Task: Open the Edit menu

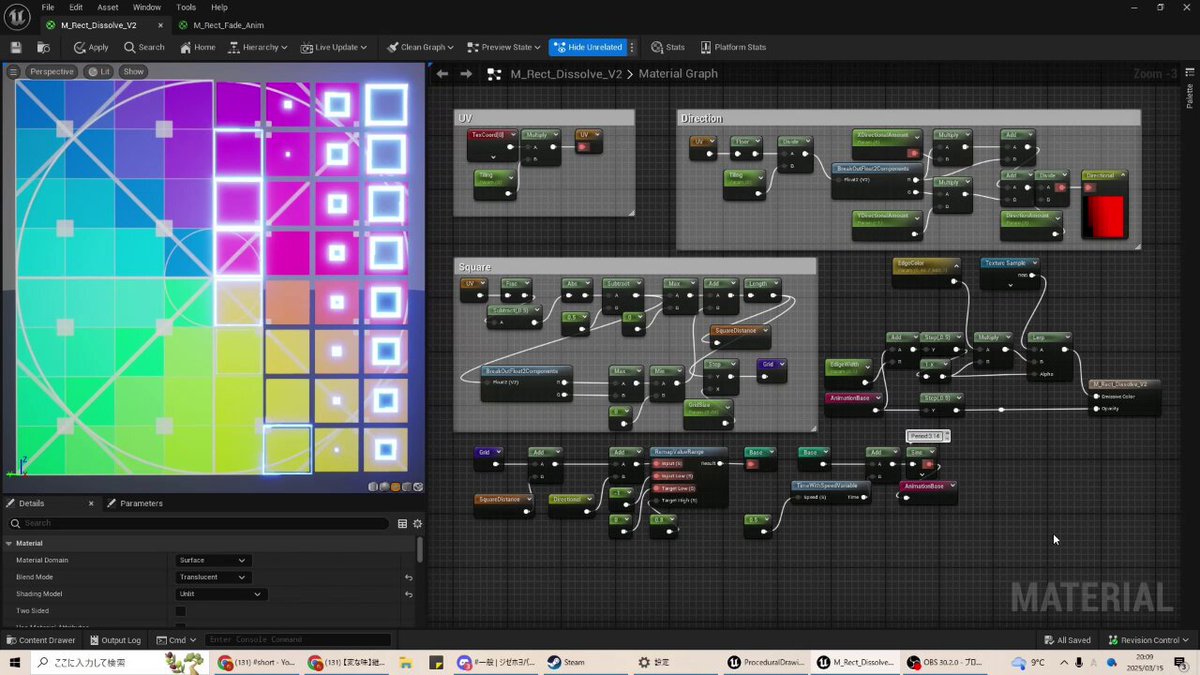Action: [x=76, y=7]
